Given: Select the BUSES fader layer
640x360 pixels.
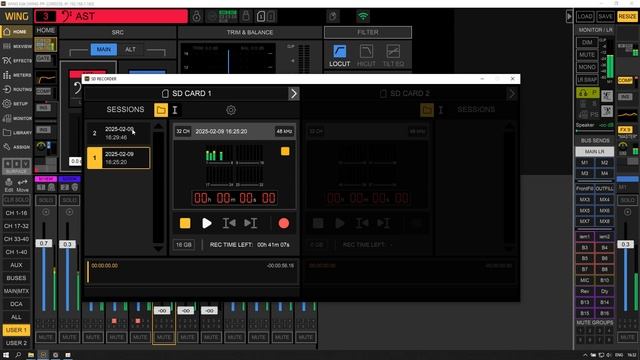Looking at the screenshot, I should pyautogui.click(x=16, y=278).
